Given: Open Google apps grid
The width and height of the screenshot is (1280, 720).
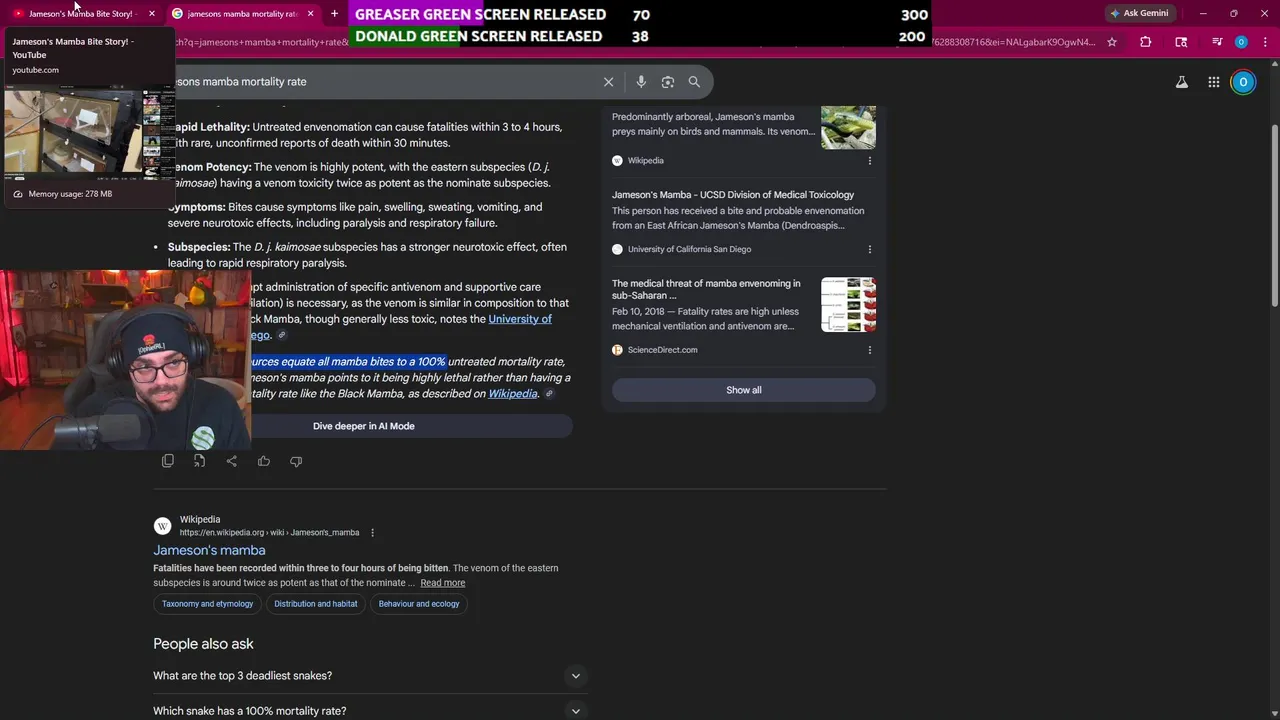Looking at the screenshot, I should [1213, 82].
